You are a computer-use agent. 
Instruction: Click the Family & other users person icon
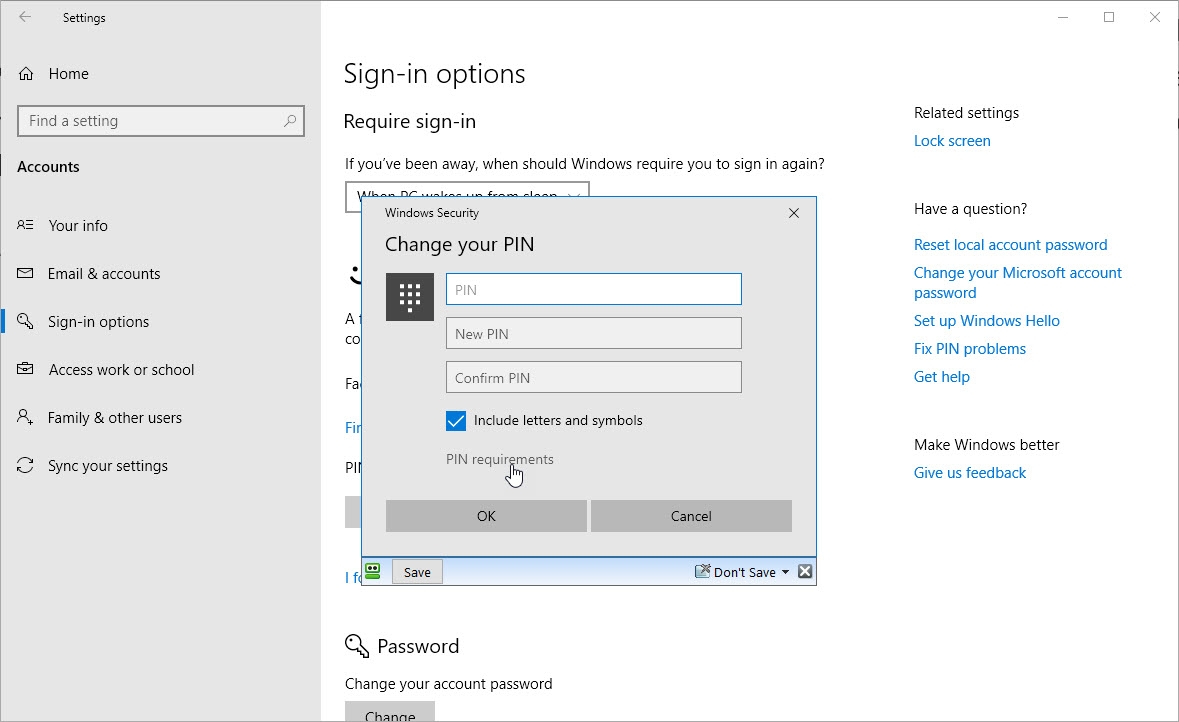[25, 417]
